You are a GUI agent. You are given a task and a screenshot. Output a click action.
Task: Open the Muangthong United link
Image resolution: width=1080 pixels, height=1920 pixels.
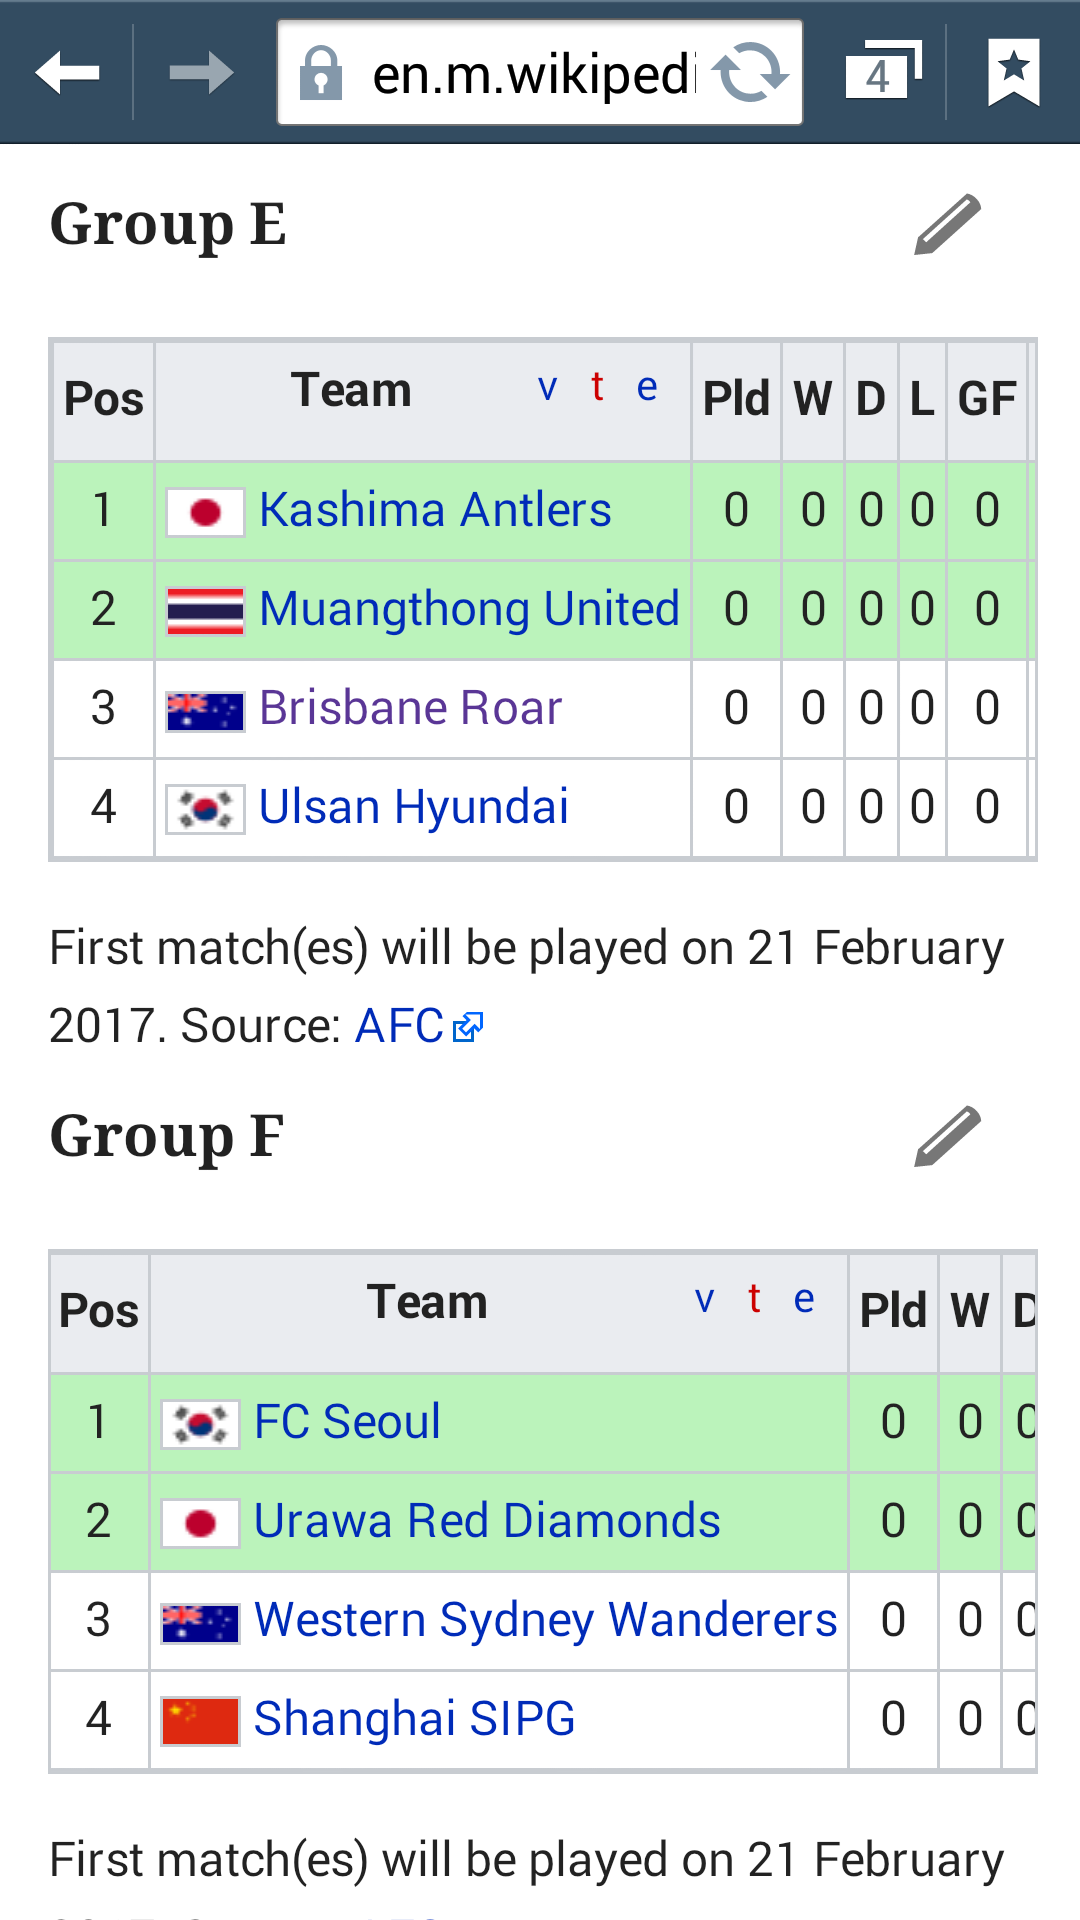(x=469, y=609)
